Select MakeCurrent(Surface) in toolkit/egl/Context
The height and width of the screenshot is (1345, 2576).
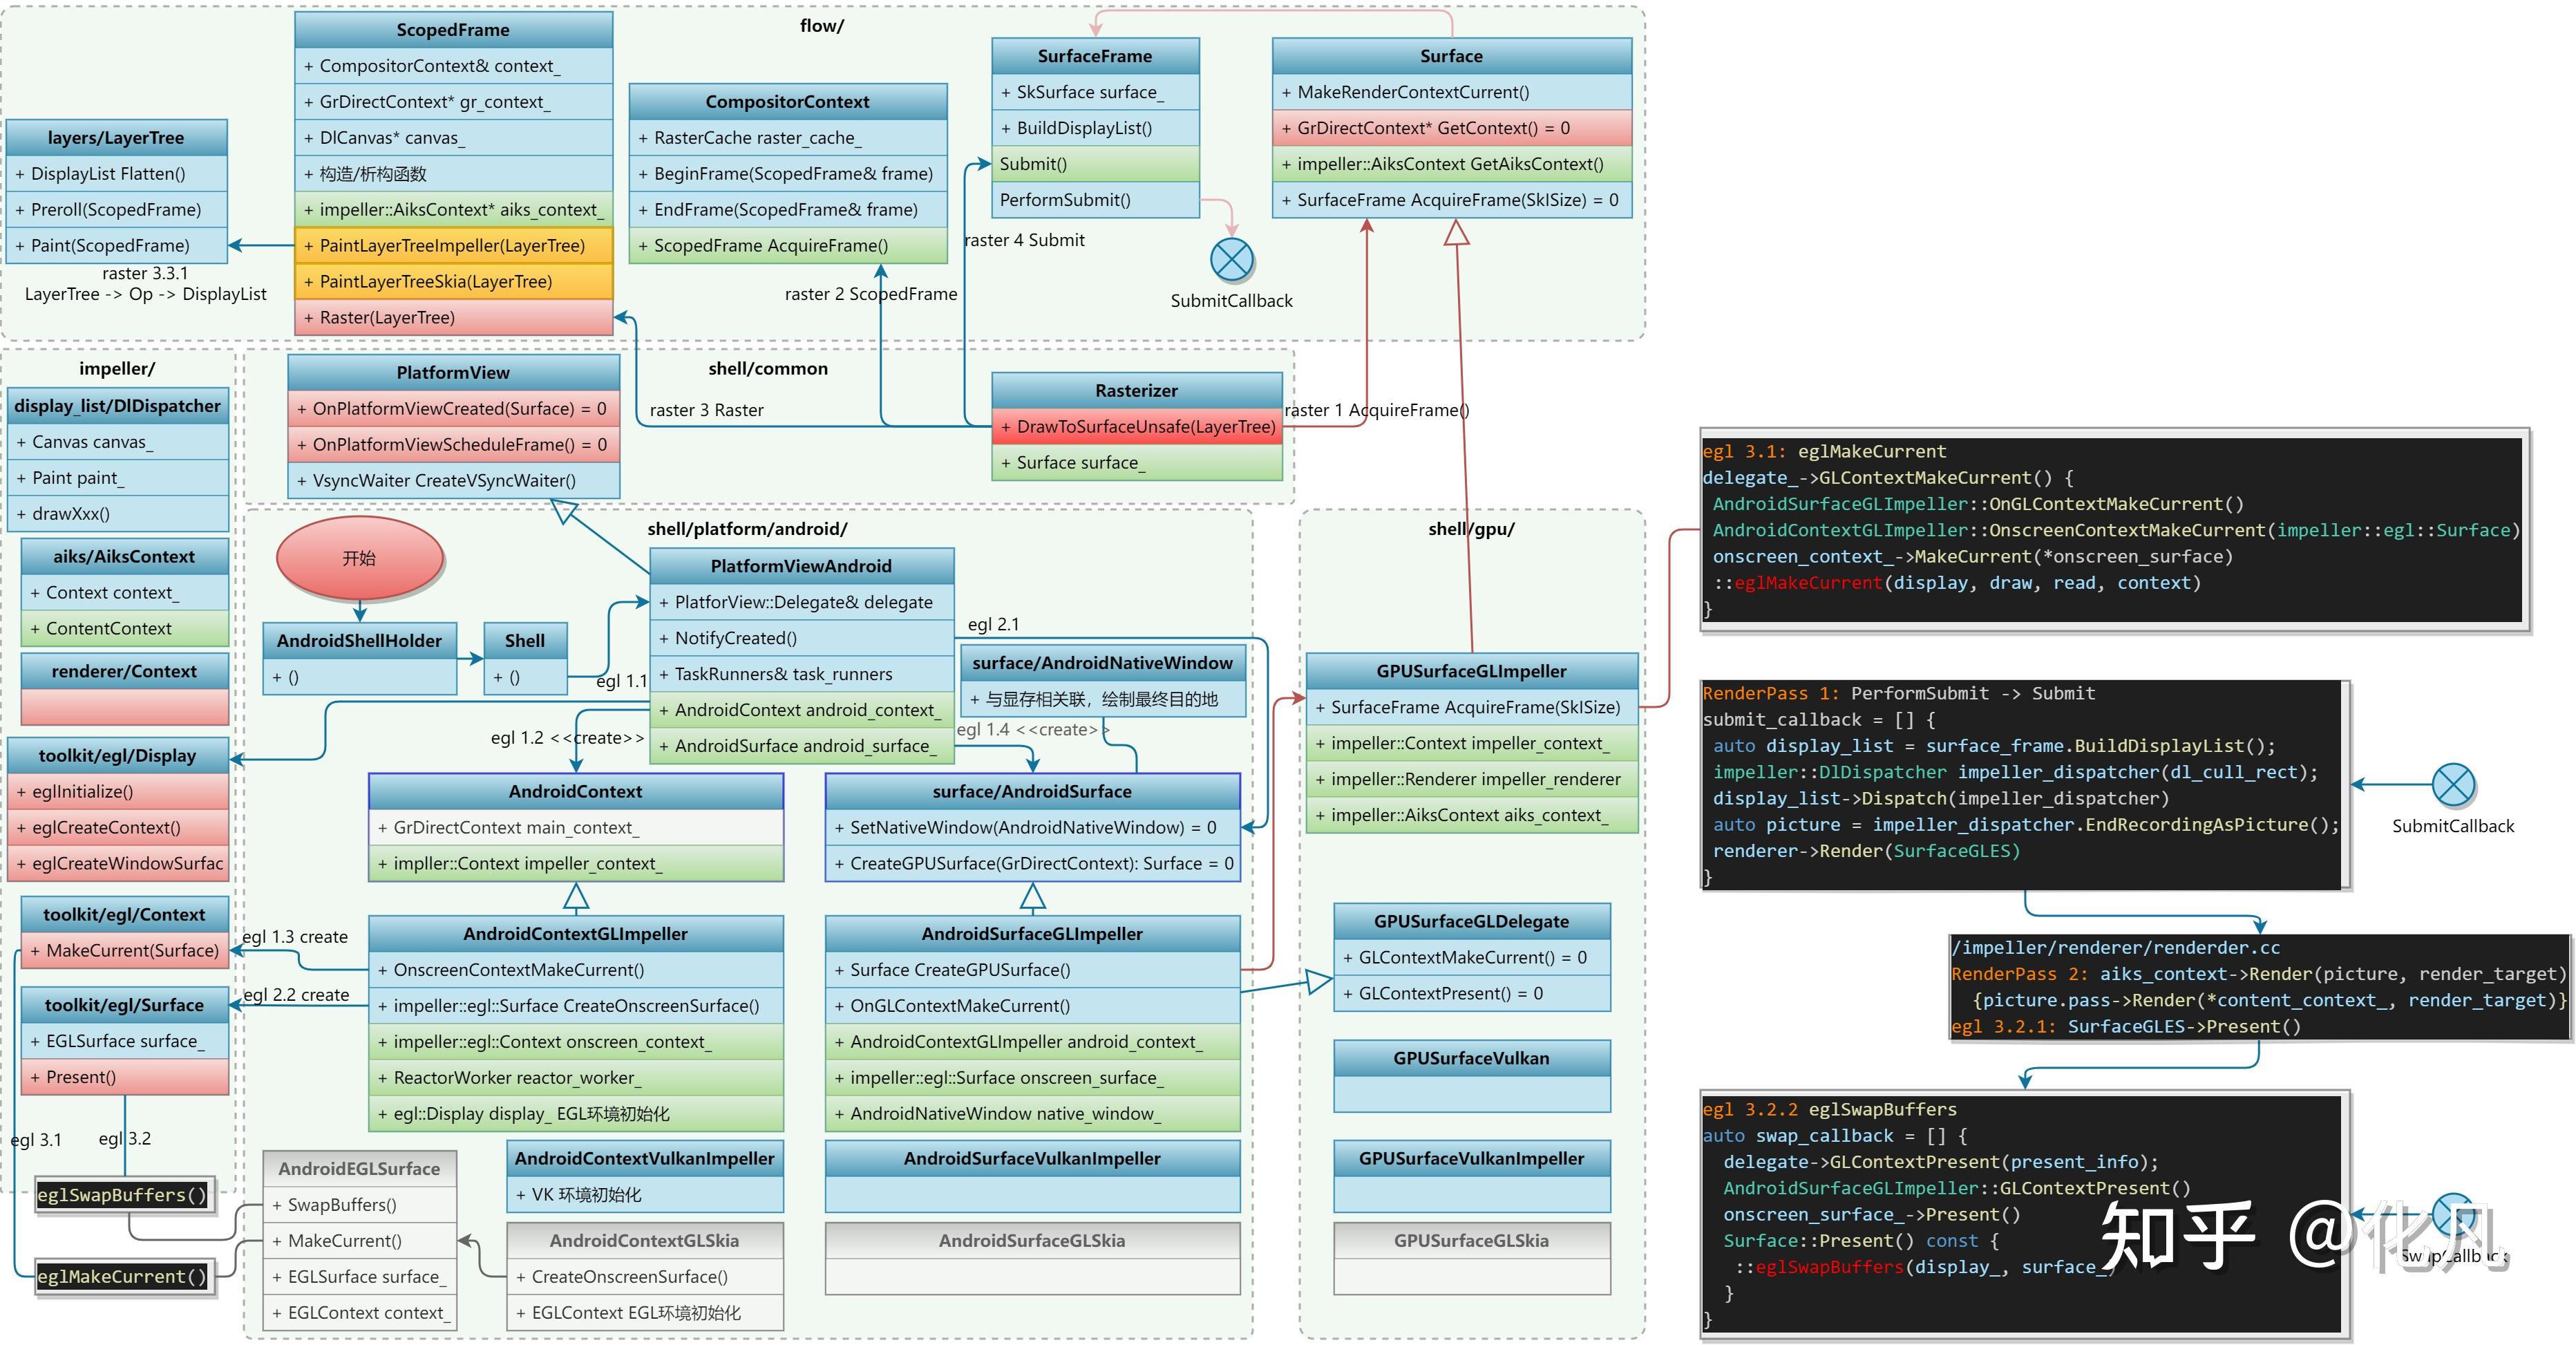(125, 950)
